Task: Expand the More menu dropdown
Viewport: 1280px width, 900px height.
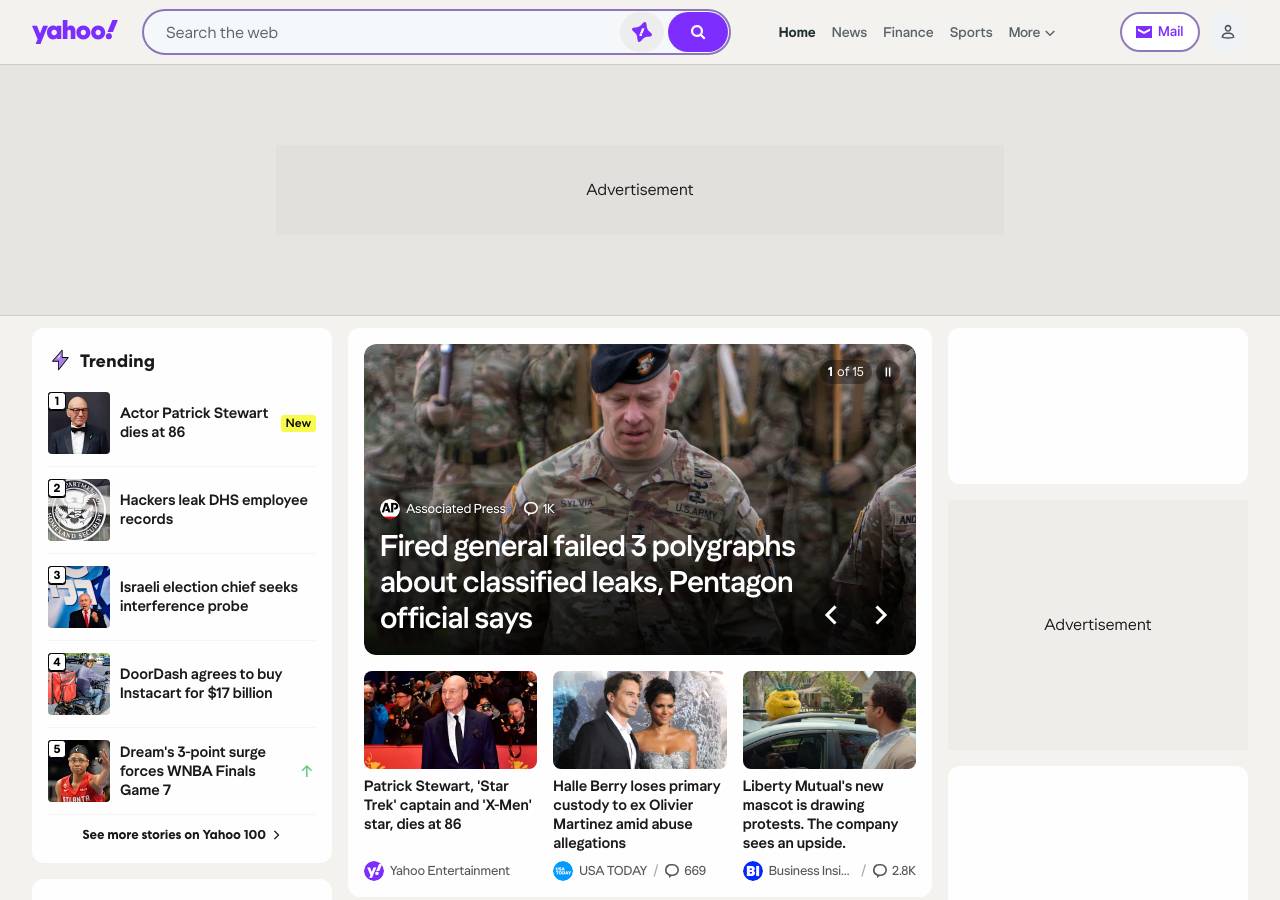Action: tap(1031, 32)
